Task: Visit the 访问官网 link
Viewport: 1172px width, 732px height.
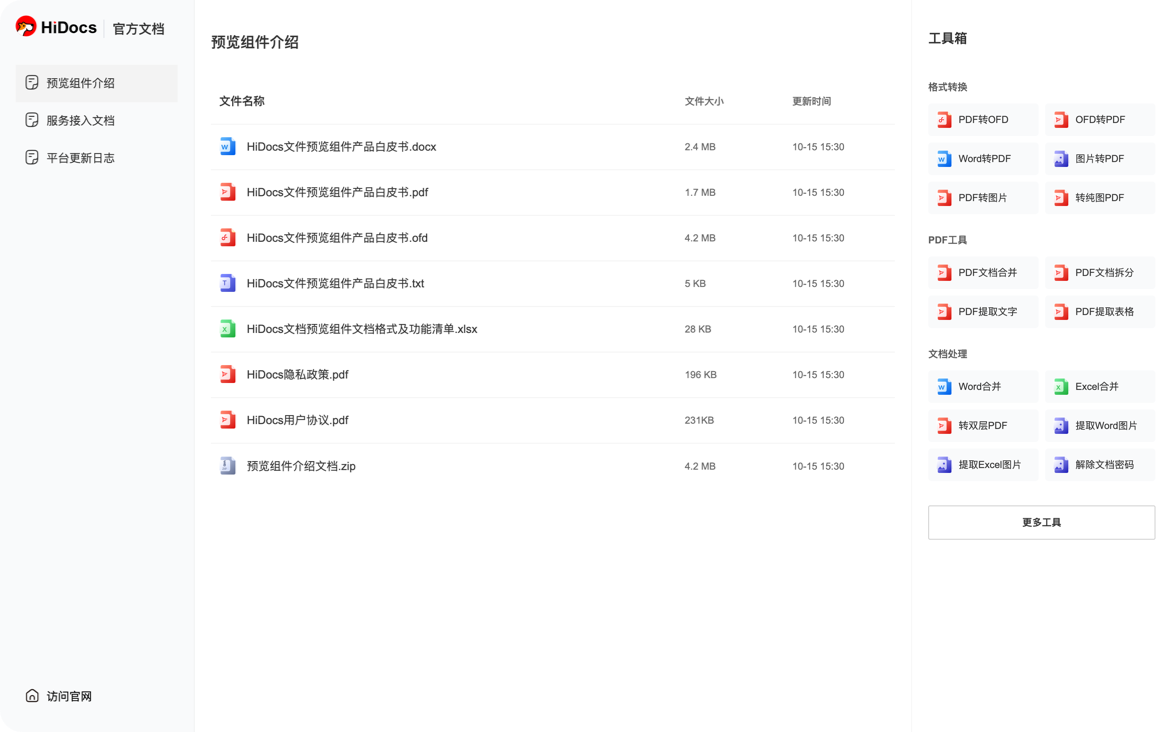Action: [58, 696]
